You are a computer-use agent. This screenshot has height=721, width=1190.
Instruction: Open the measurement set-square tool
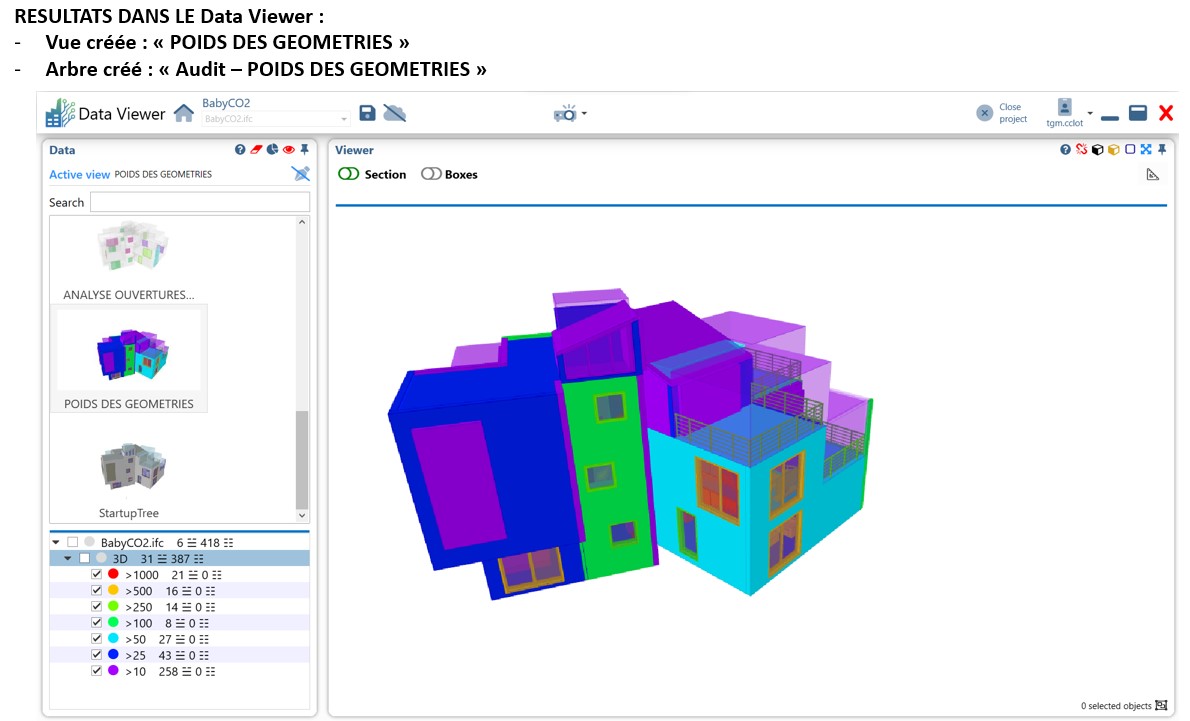click(1152, 175)
